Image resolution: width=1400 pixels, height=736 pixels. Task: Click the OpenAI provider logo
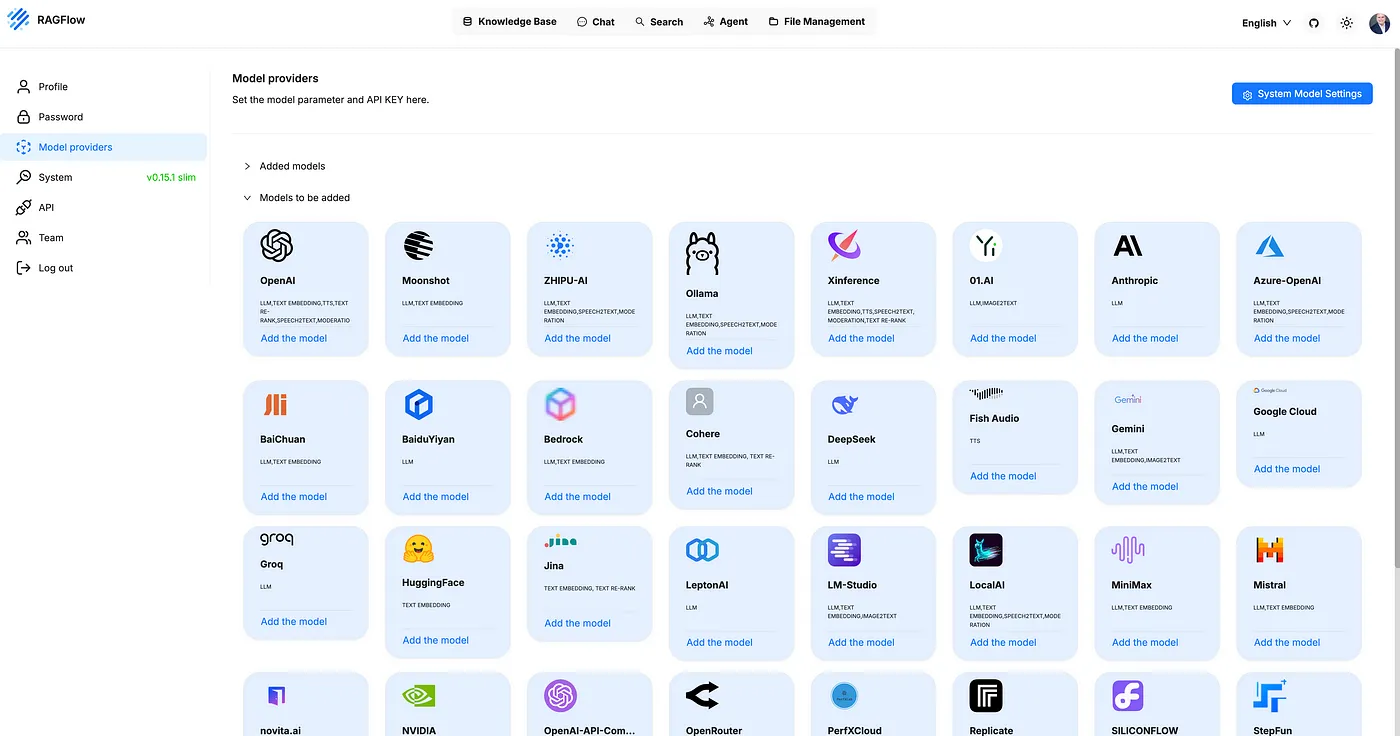click(x=276, y=245)
